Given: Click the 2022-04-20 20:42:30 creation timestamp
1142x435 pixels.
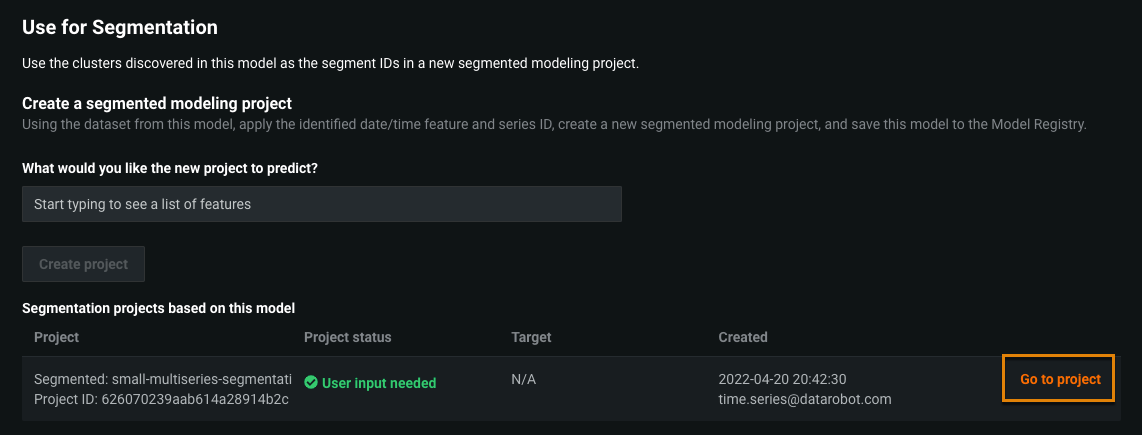Looking at the screenshot, I should coord(783,380).
